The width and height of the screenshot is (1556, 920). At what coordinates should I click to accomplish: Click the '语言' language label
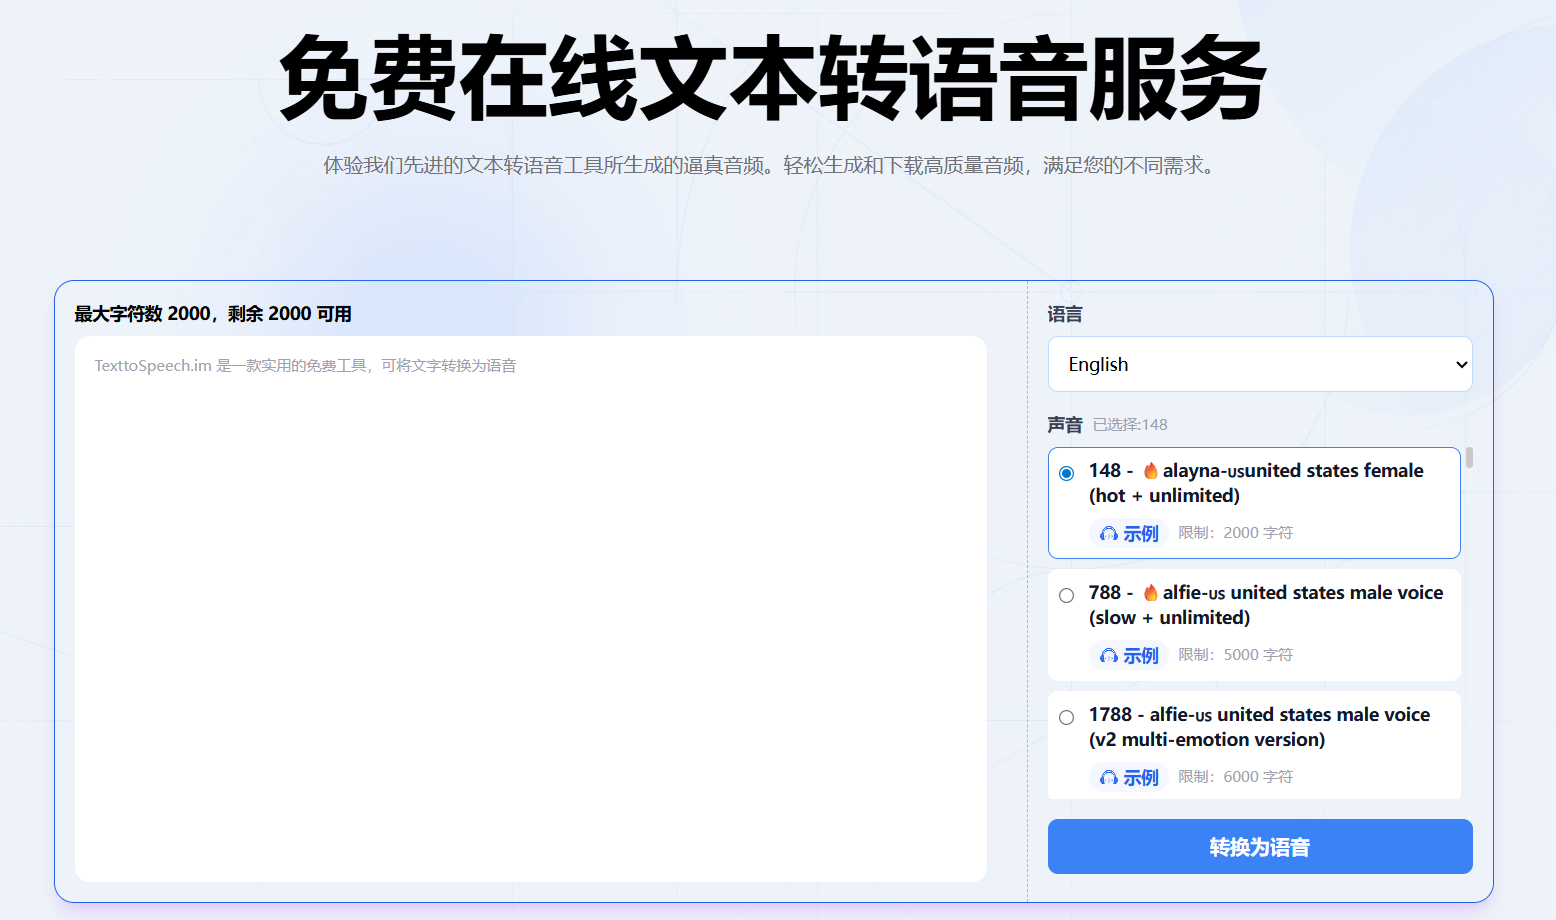click(x=1065, y=314)
